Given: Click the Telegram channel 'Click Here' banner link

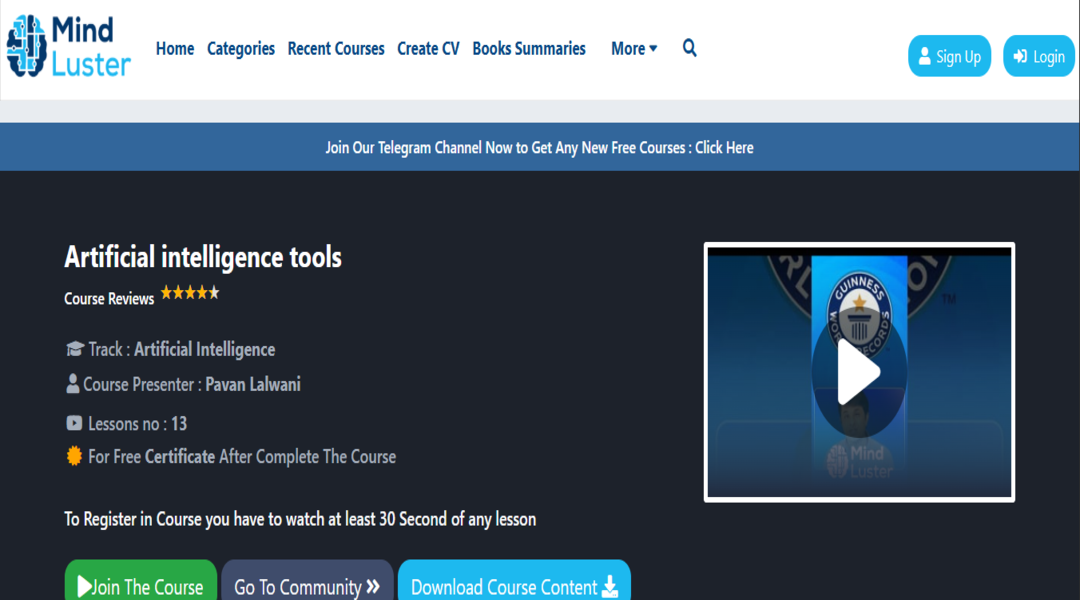Looking at the screenshot, I should pyautogui.click(x=724, y=147).
